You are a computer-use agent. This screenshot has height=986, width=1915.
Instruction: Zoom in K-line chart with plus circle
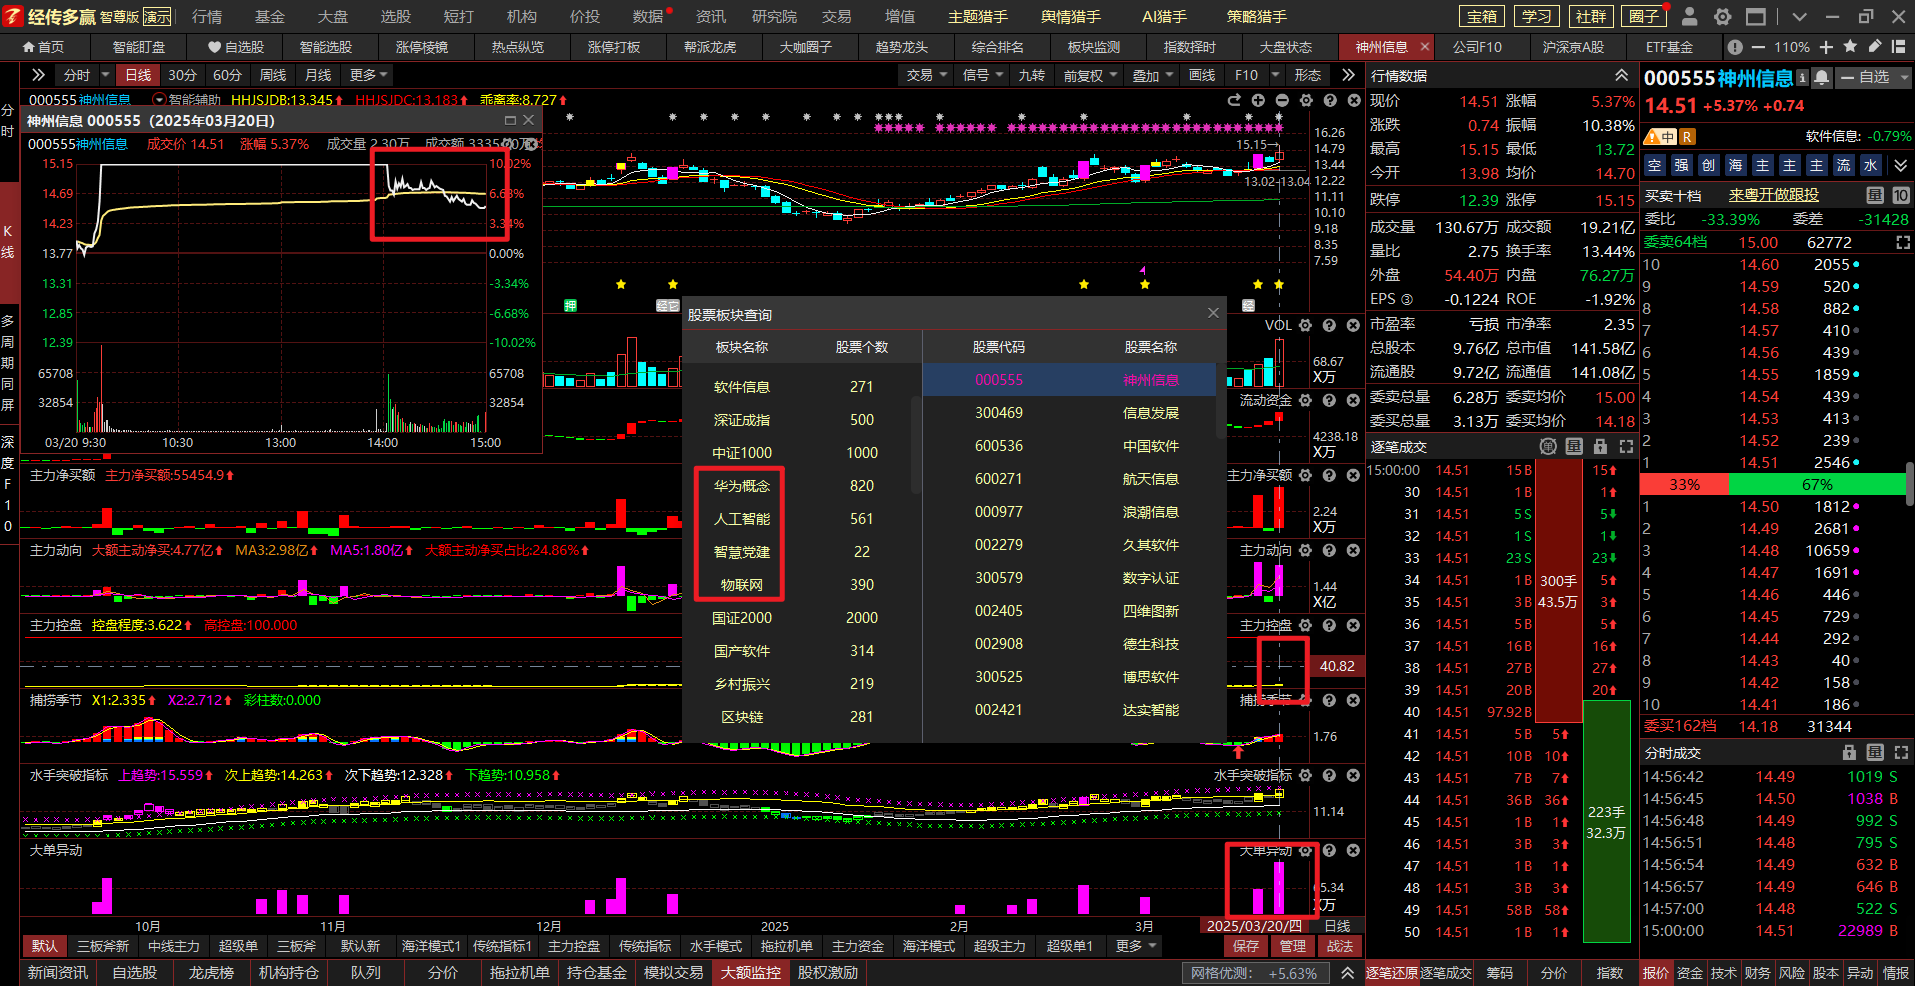(1258, 100)
